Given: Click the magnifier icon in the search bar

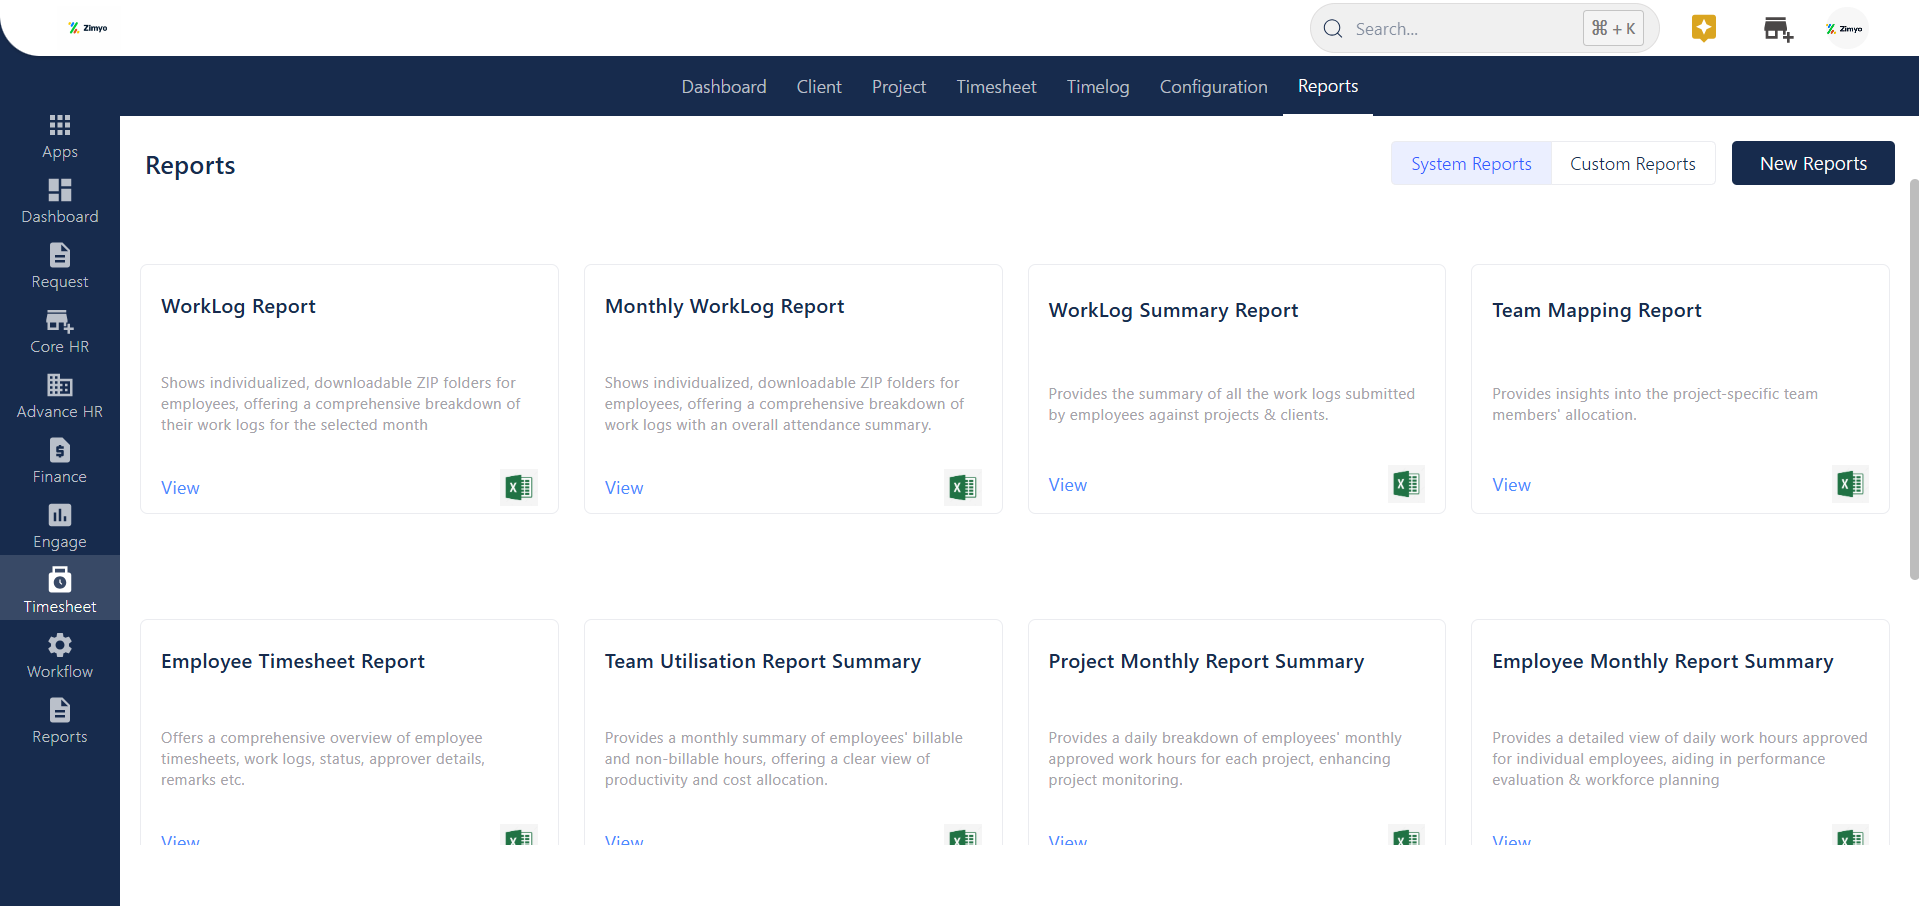Looking at the screenshot, I should (x=1333, y=29).
